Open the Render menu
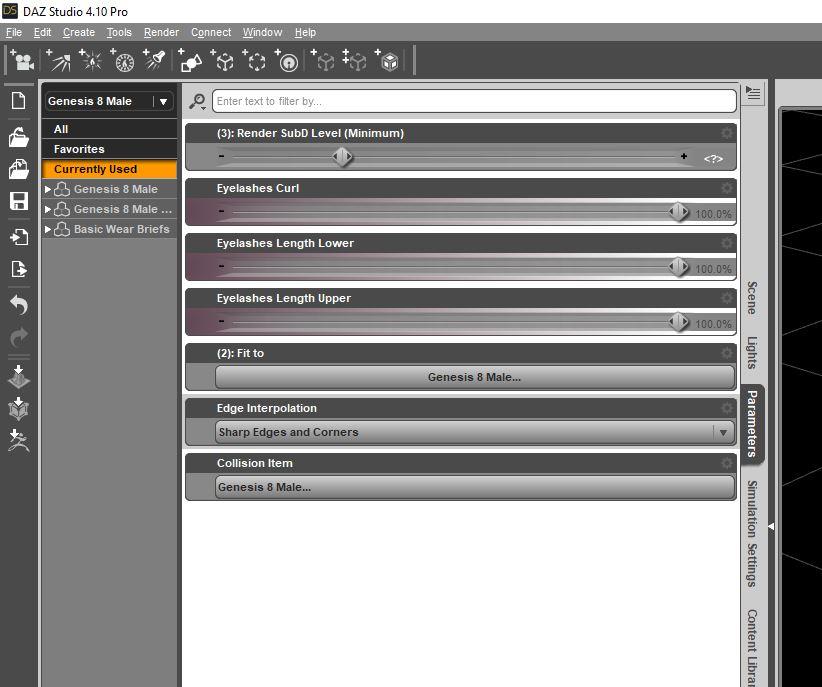The image size is (822, 687). click(x=161, y=33)
